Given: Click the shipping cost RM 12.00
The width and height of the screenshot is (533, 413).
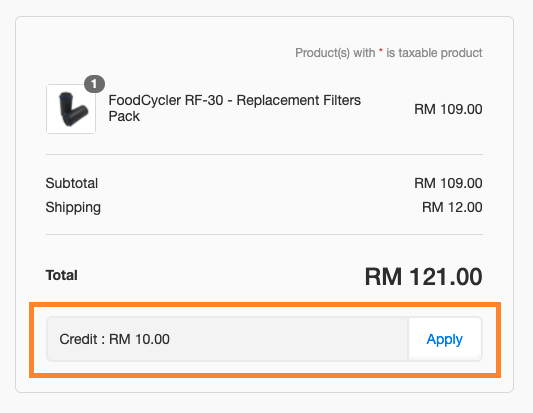Looking at the screenshot, I should pyautogui.click(x=452, y=207).
